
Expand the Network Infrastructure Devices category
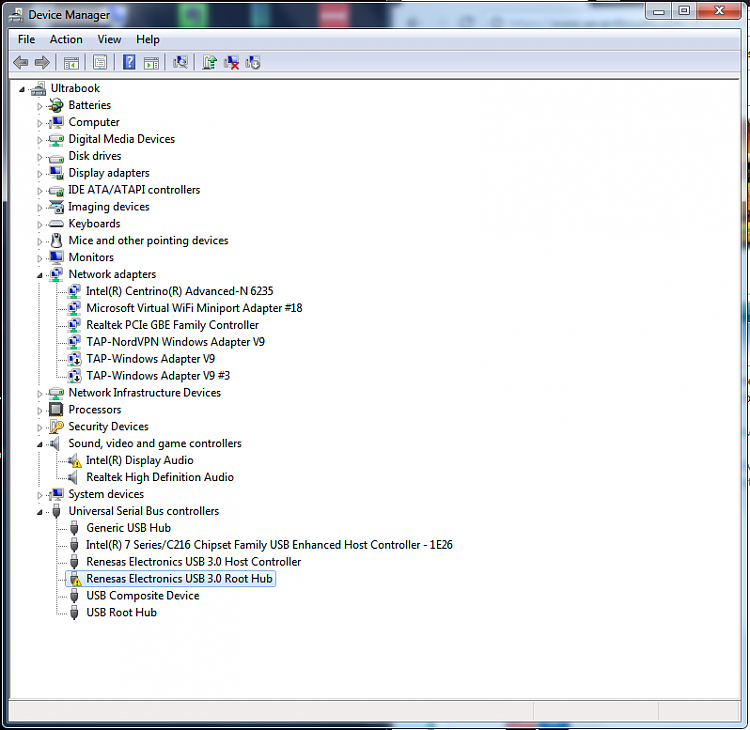pyautogui.click(x=40, y=394)
